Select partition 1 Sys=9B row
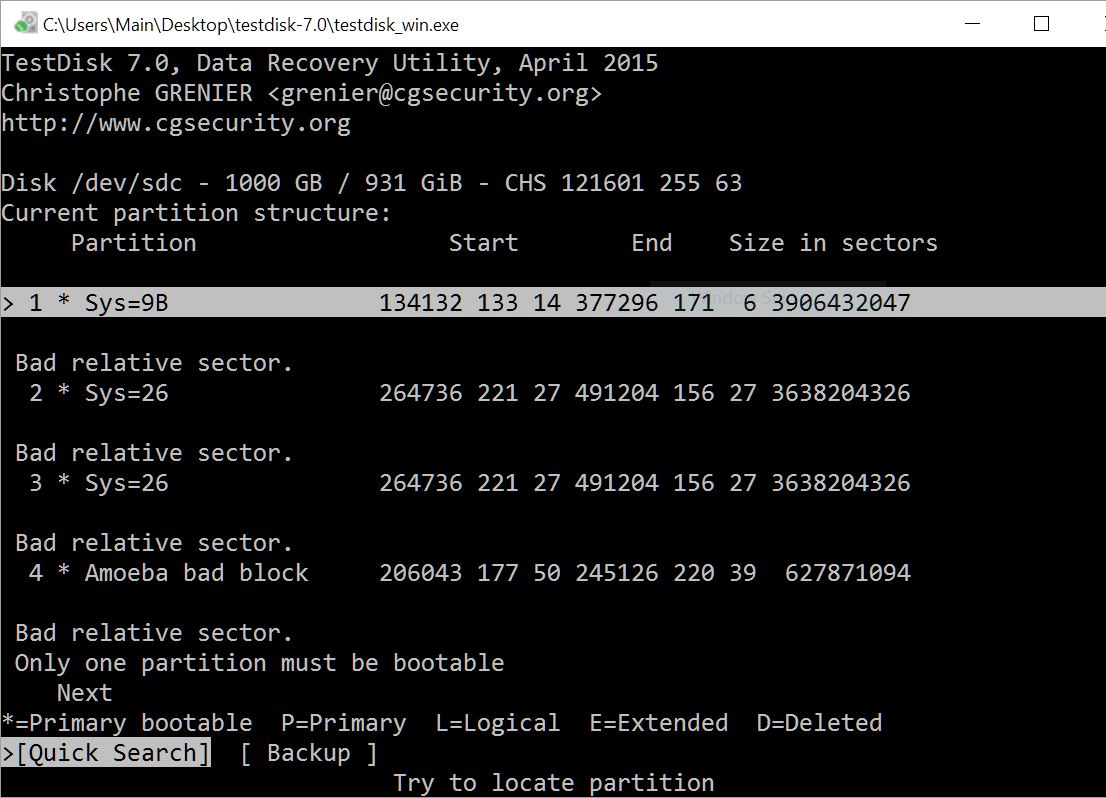This screenshot has width=1106, height=798. tap(553, 302)
